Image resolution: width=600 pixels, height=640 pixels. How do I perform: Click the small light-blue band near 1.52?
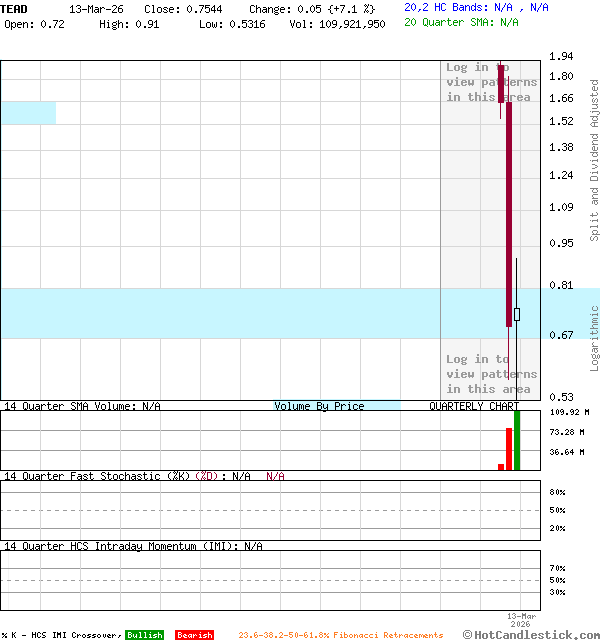point(28,113)
